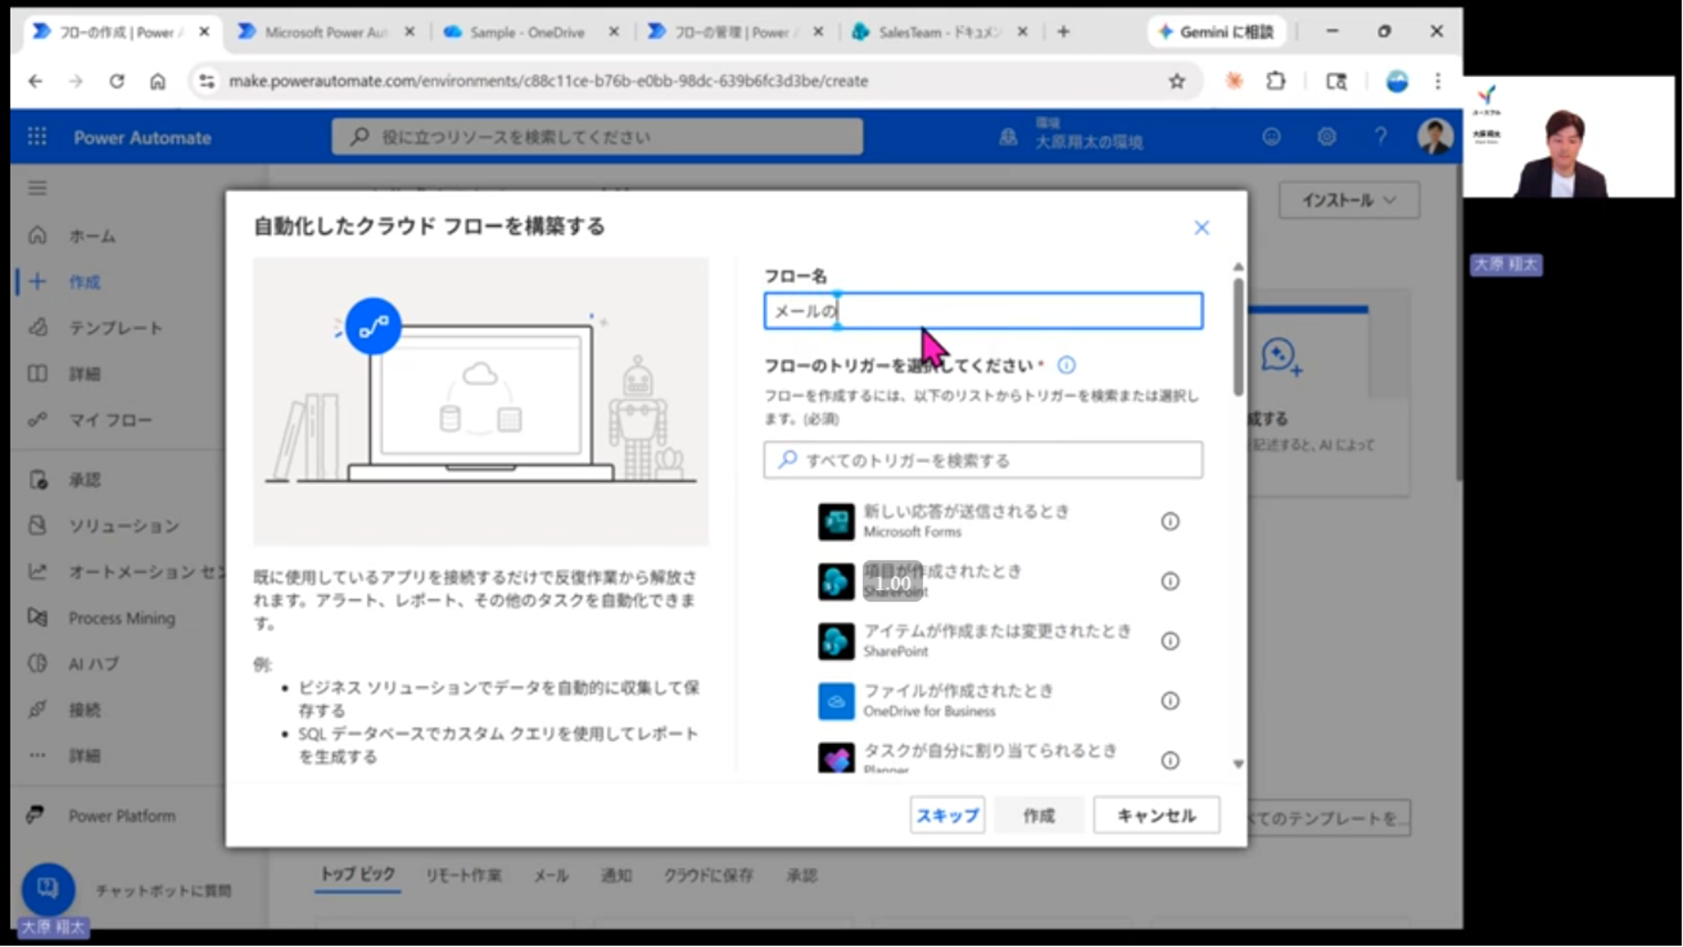This screenshot has width=1683, height=947.
Task: Click the フロー名 text field
Action: [983, 311]
